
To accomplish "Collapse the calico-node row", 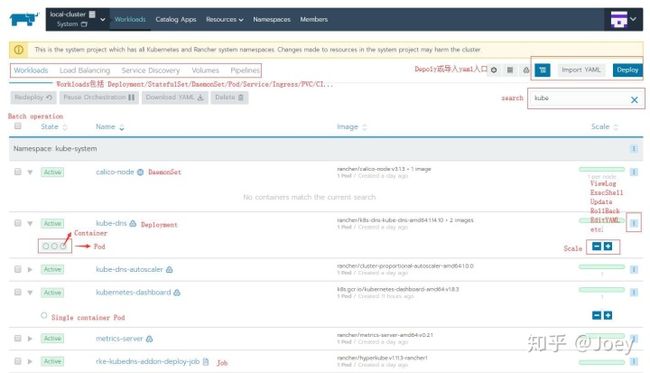I will (x=30, y=172).
